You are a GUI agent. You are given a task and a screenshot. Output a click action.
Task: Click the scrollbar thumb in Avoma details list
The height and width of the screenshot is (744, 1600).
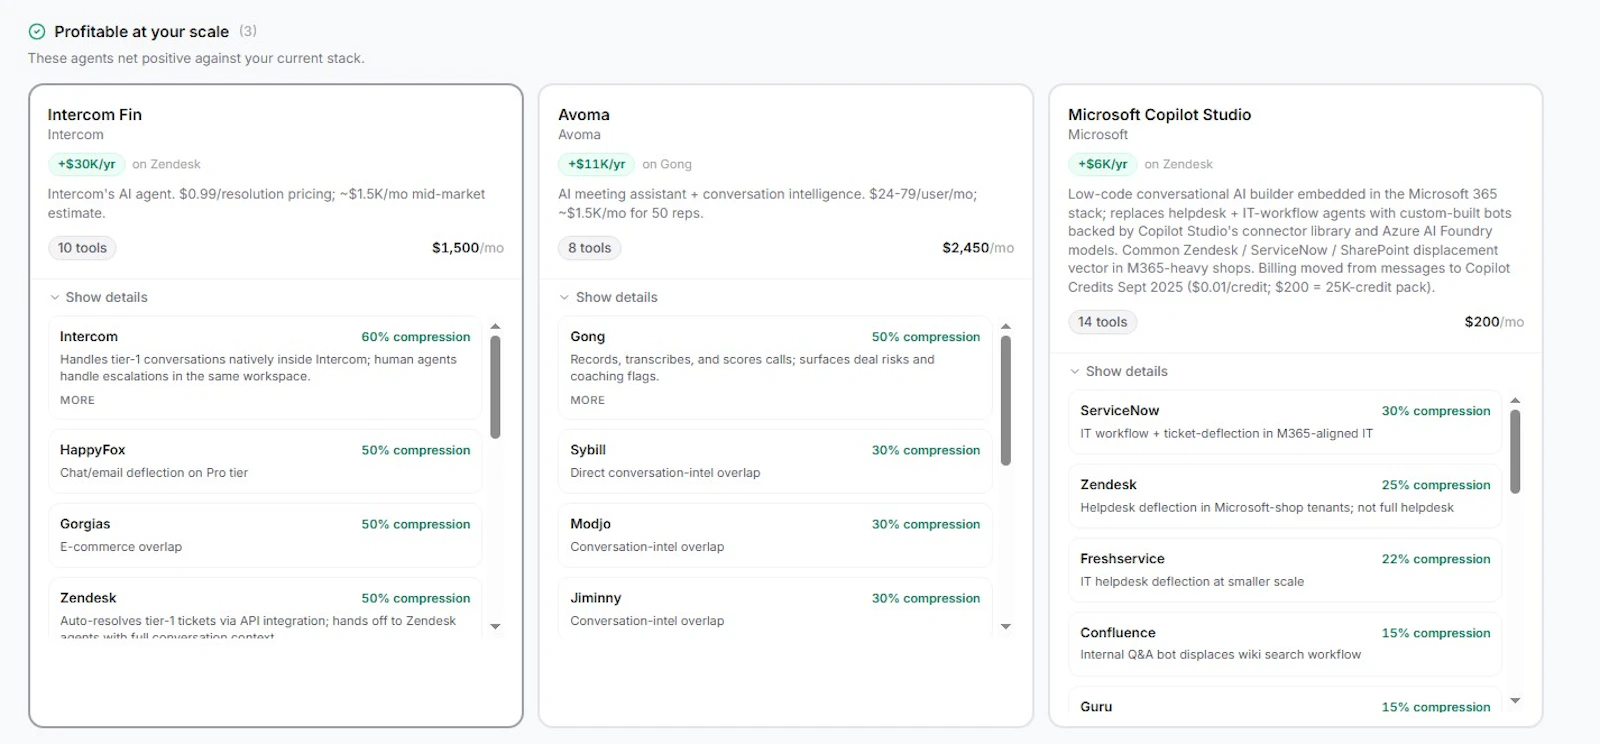coord(1006,401)
